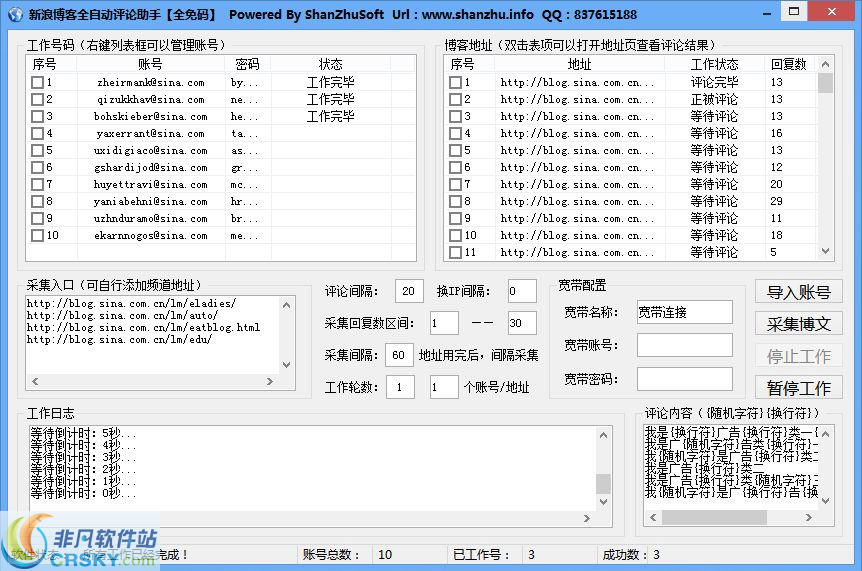This screenshot has height=571, width=862.
Task: Edit the 评论间隔 field showing 20
Action: point(409,291)
